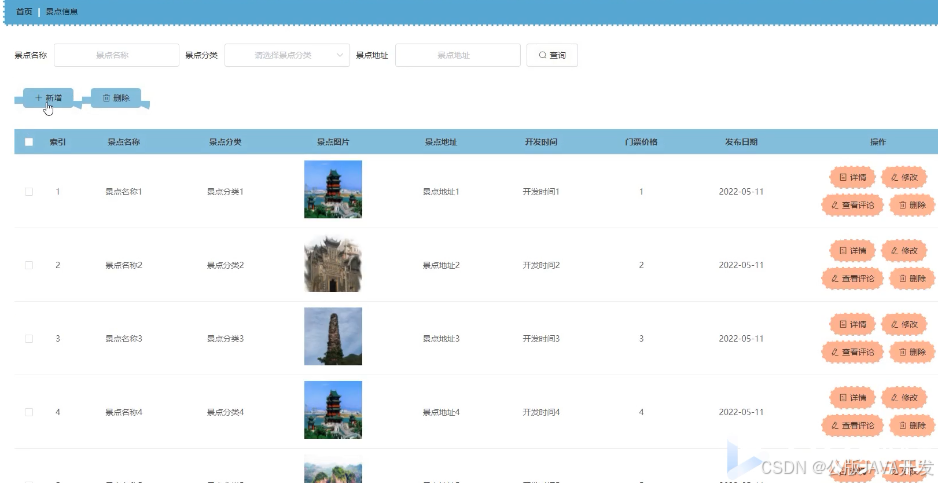
Task: Click the 查询 search button
Action: pos(552,55)
